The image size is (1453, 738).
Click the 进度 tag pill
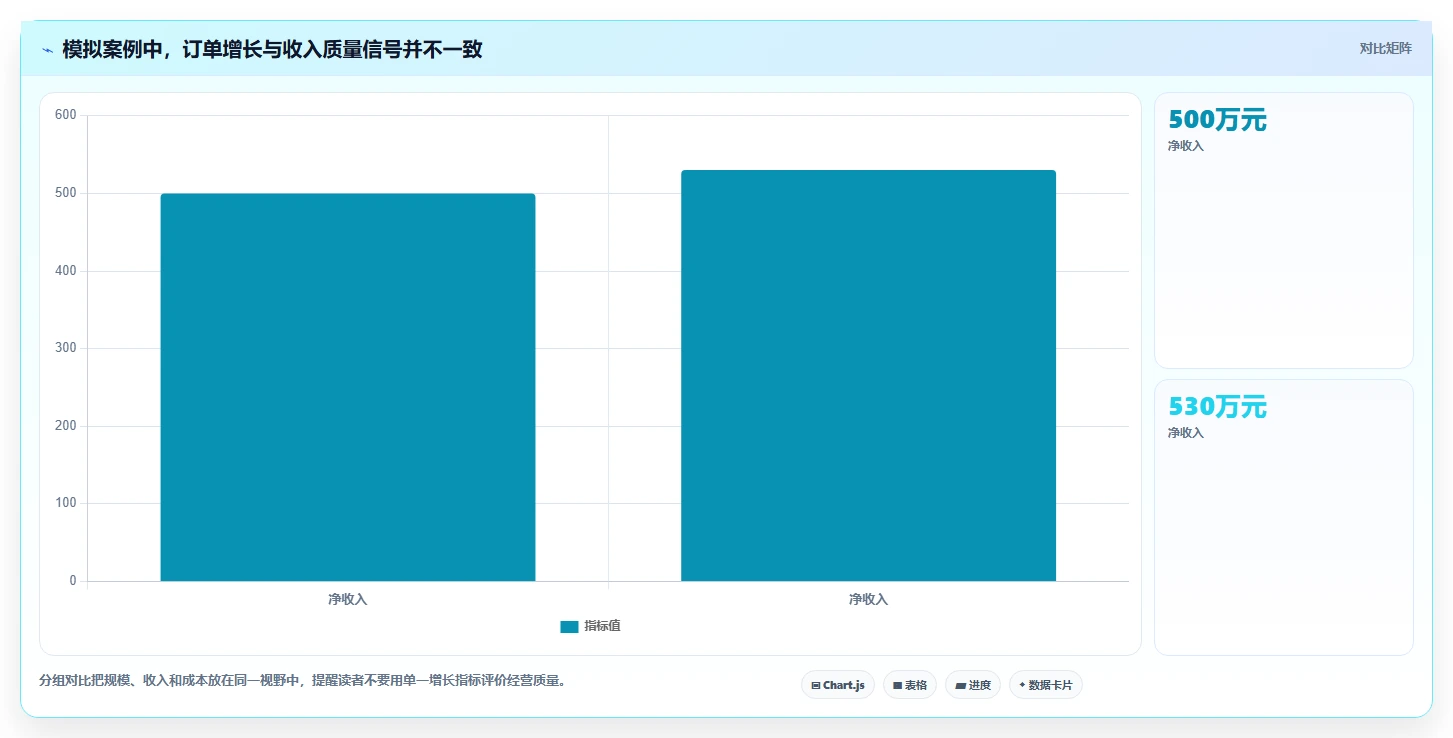tap(973, 685)
